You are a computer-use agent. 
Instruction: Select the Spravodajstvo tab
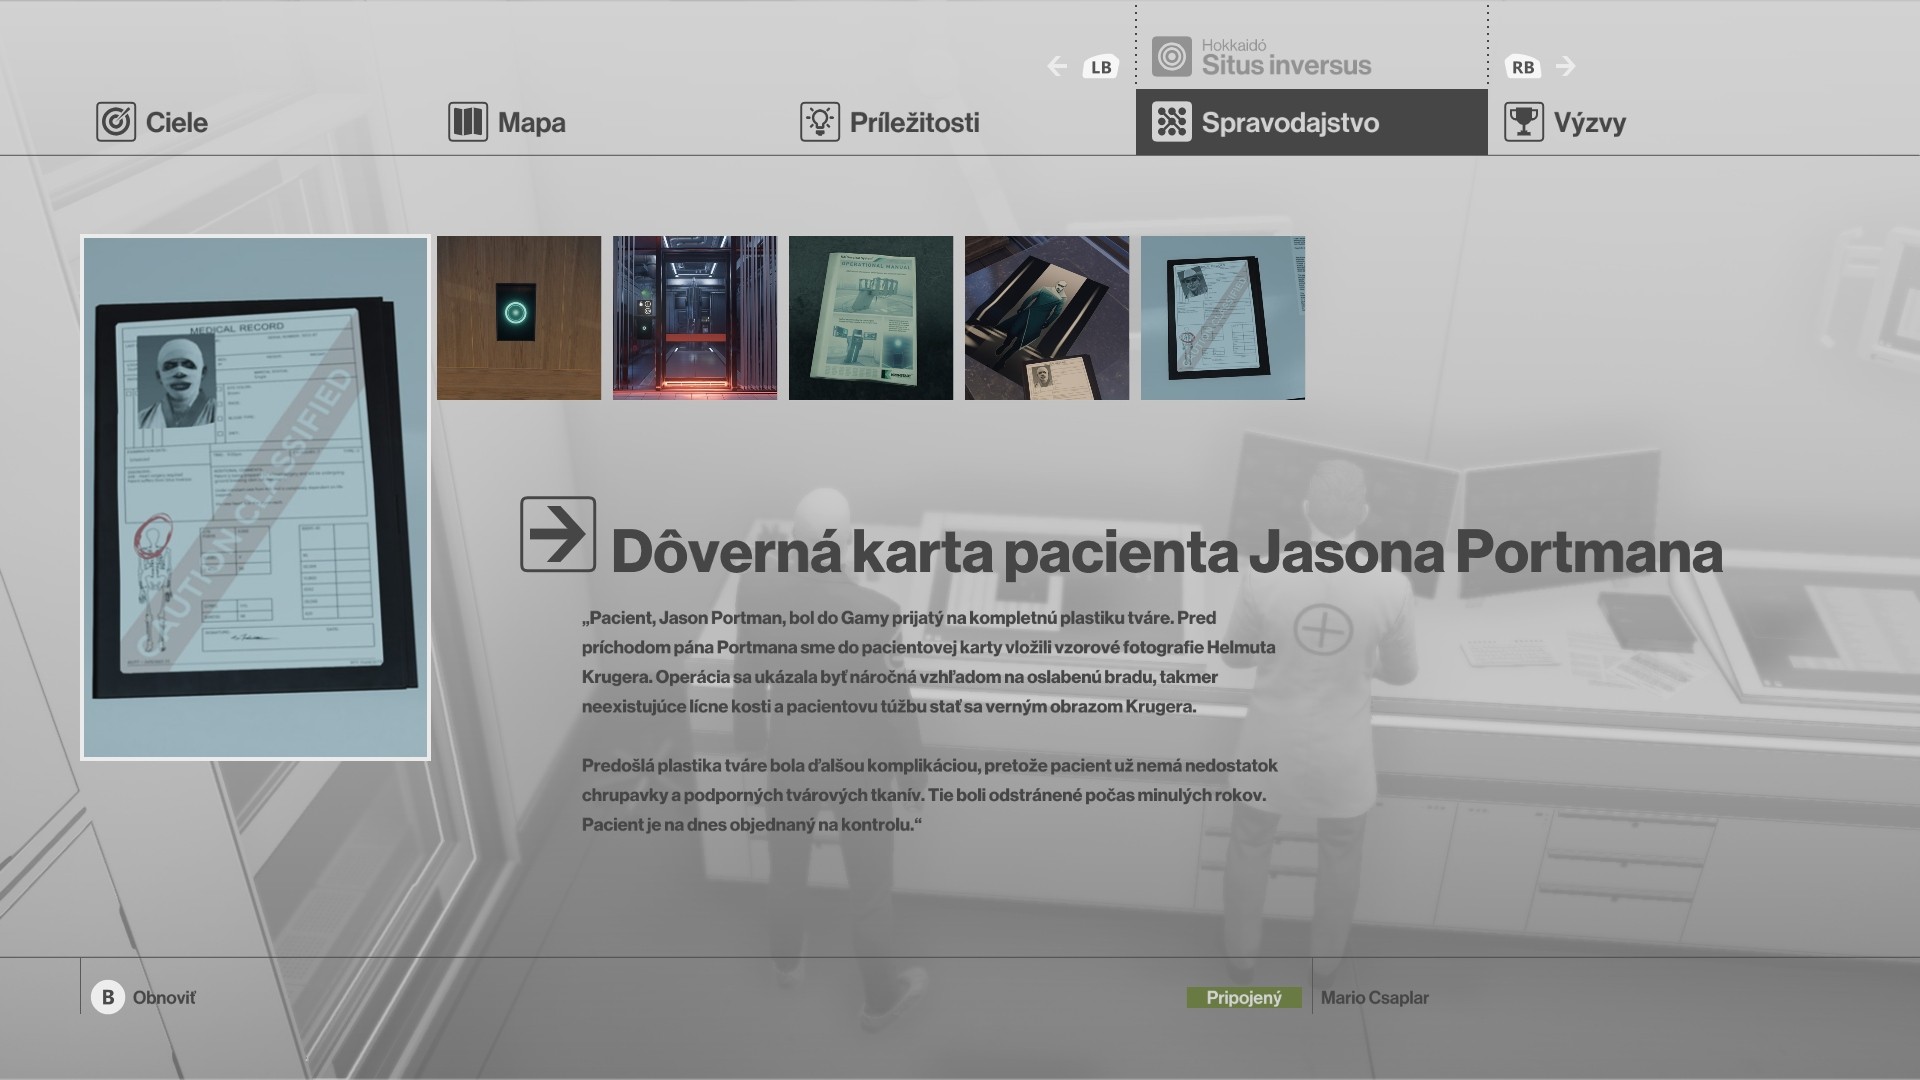pos(1312,122)
